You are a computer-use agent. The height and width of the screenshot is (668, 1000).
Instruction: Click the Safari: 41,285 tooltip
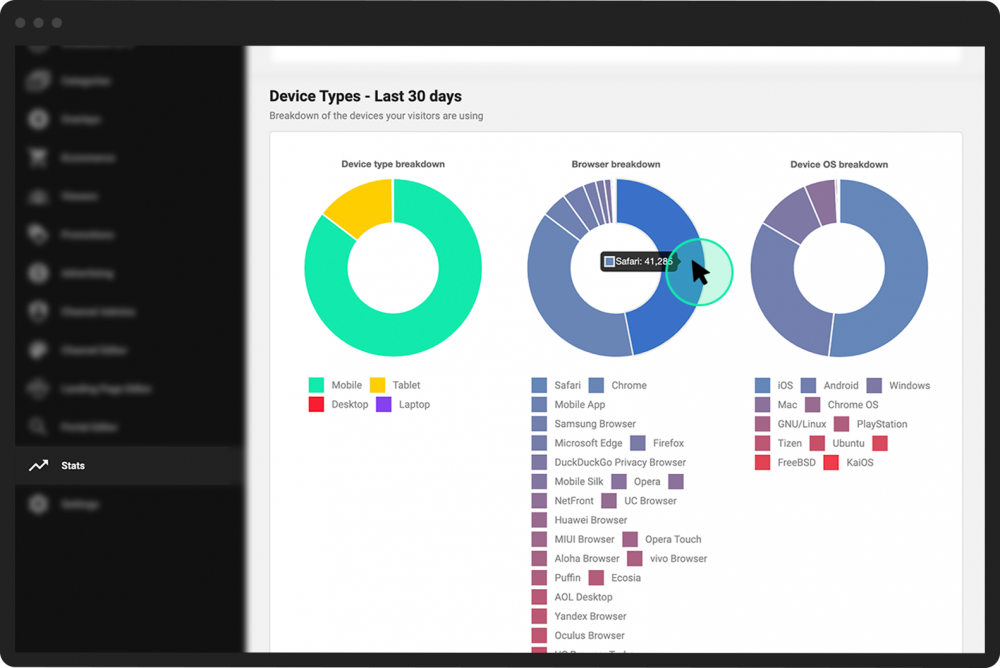point(639,261)
